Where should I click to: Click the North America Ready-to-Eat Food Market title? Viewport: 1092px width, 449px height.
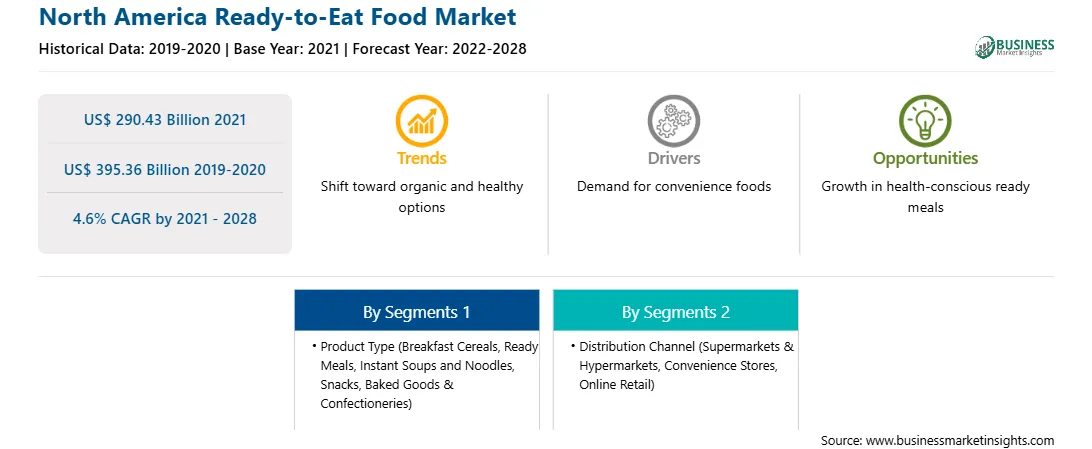[x=278, y=17]
